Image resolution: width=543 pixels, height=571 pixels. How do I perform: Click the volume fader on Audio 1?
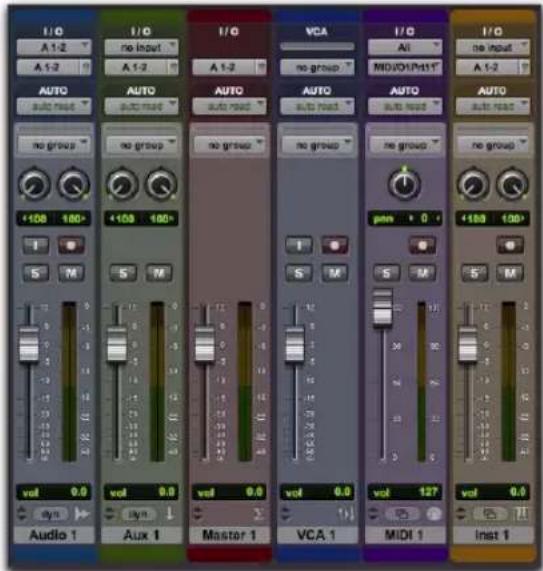(x=29, y=344)
